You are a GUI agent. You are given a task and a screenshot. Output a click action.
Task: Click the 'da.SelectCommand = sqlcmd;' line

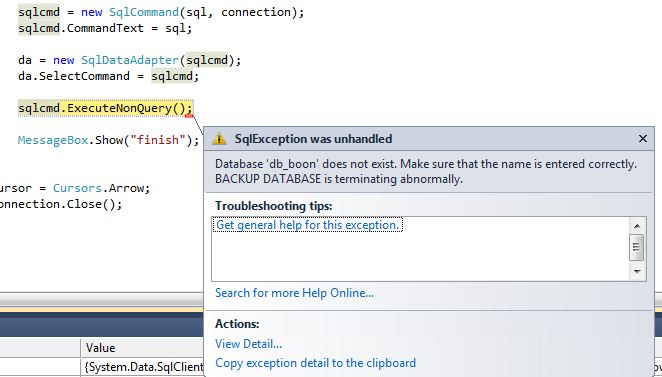coord(109,76)
